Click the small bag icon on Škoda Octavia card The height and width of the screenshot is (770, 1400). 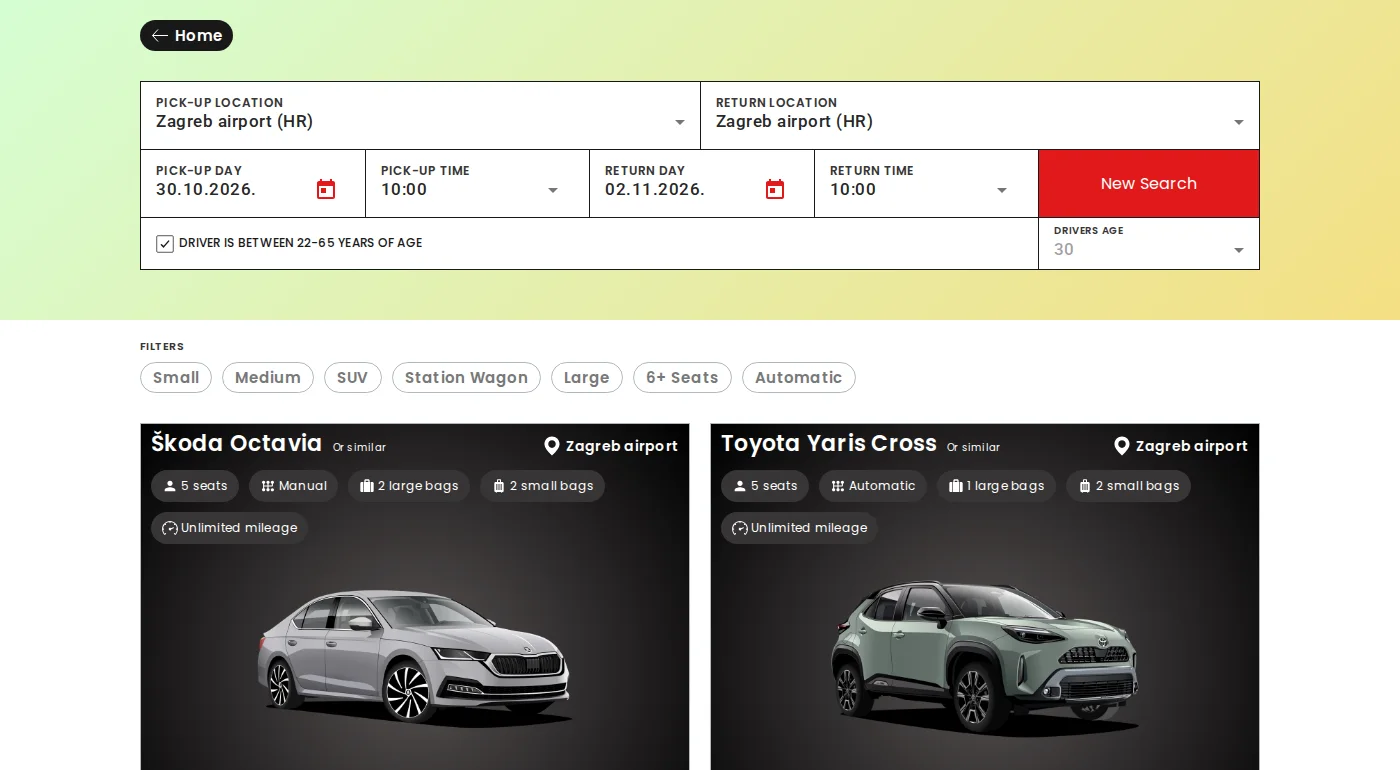coord(499,486)
